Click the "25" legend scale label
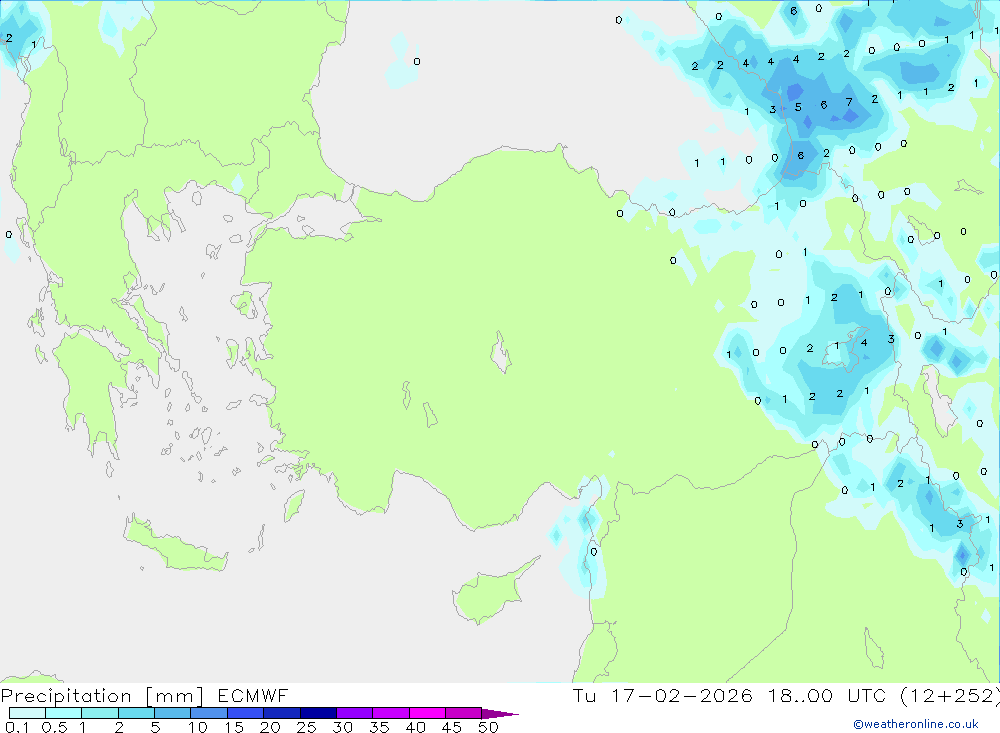This screenshot has width=1000, height=733. [x=306, y=727]
